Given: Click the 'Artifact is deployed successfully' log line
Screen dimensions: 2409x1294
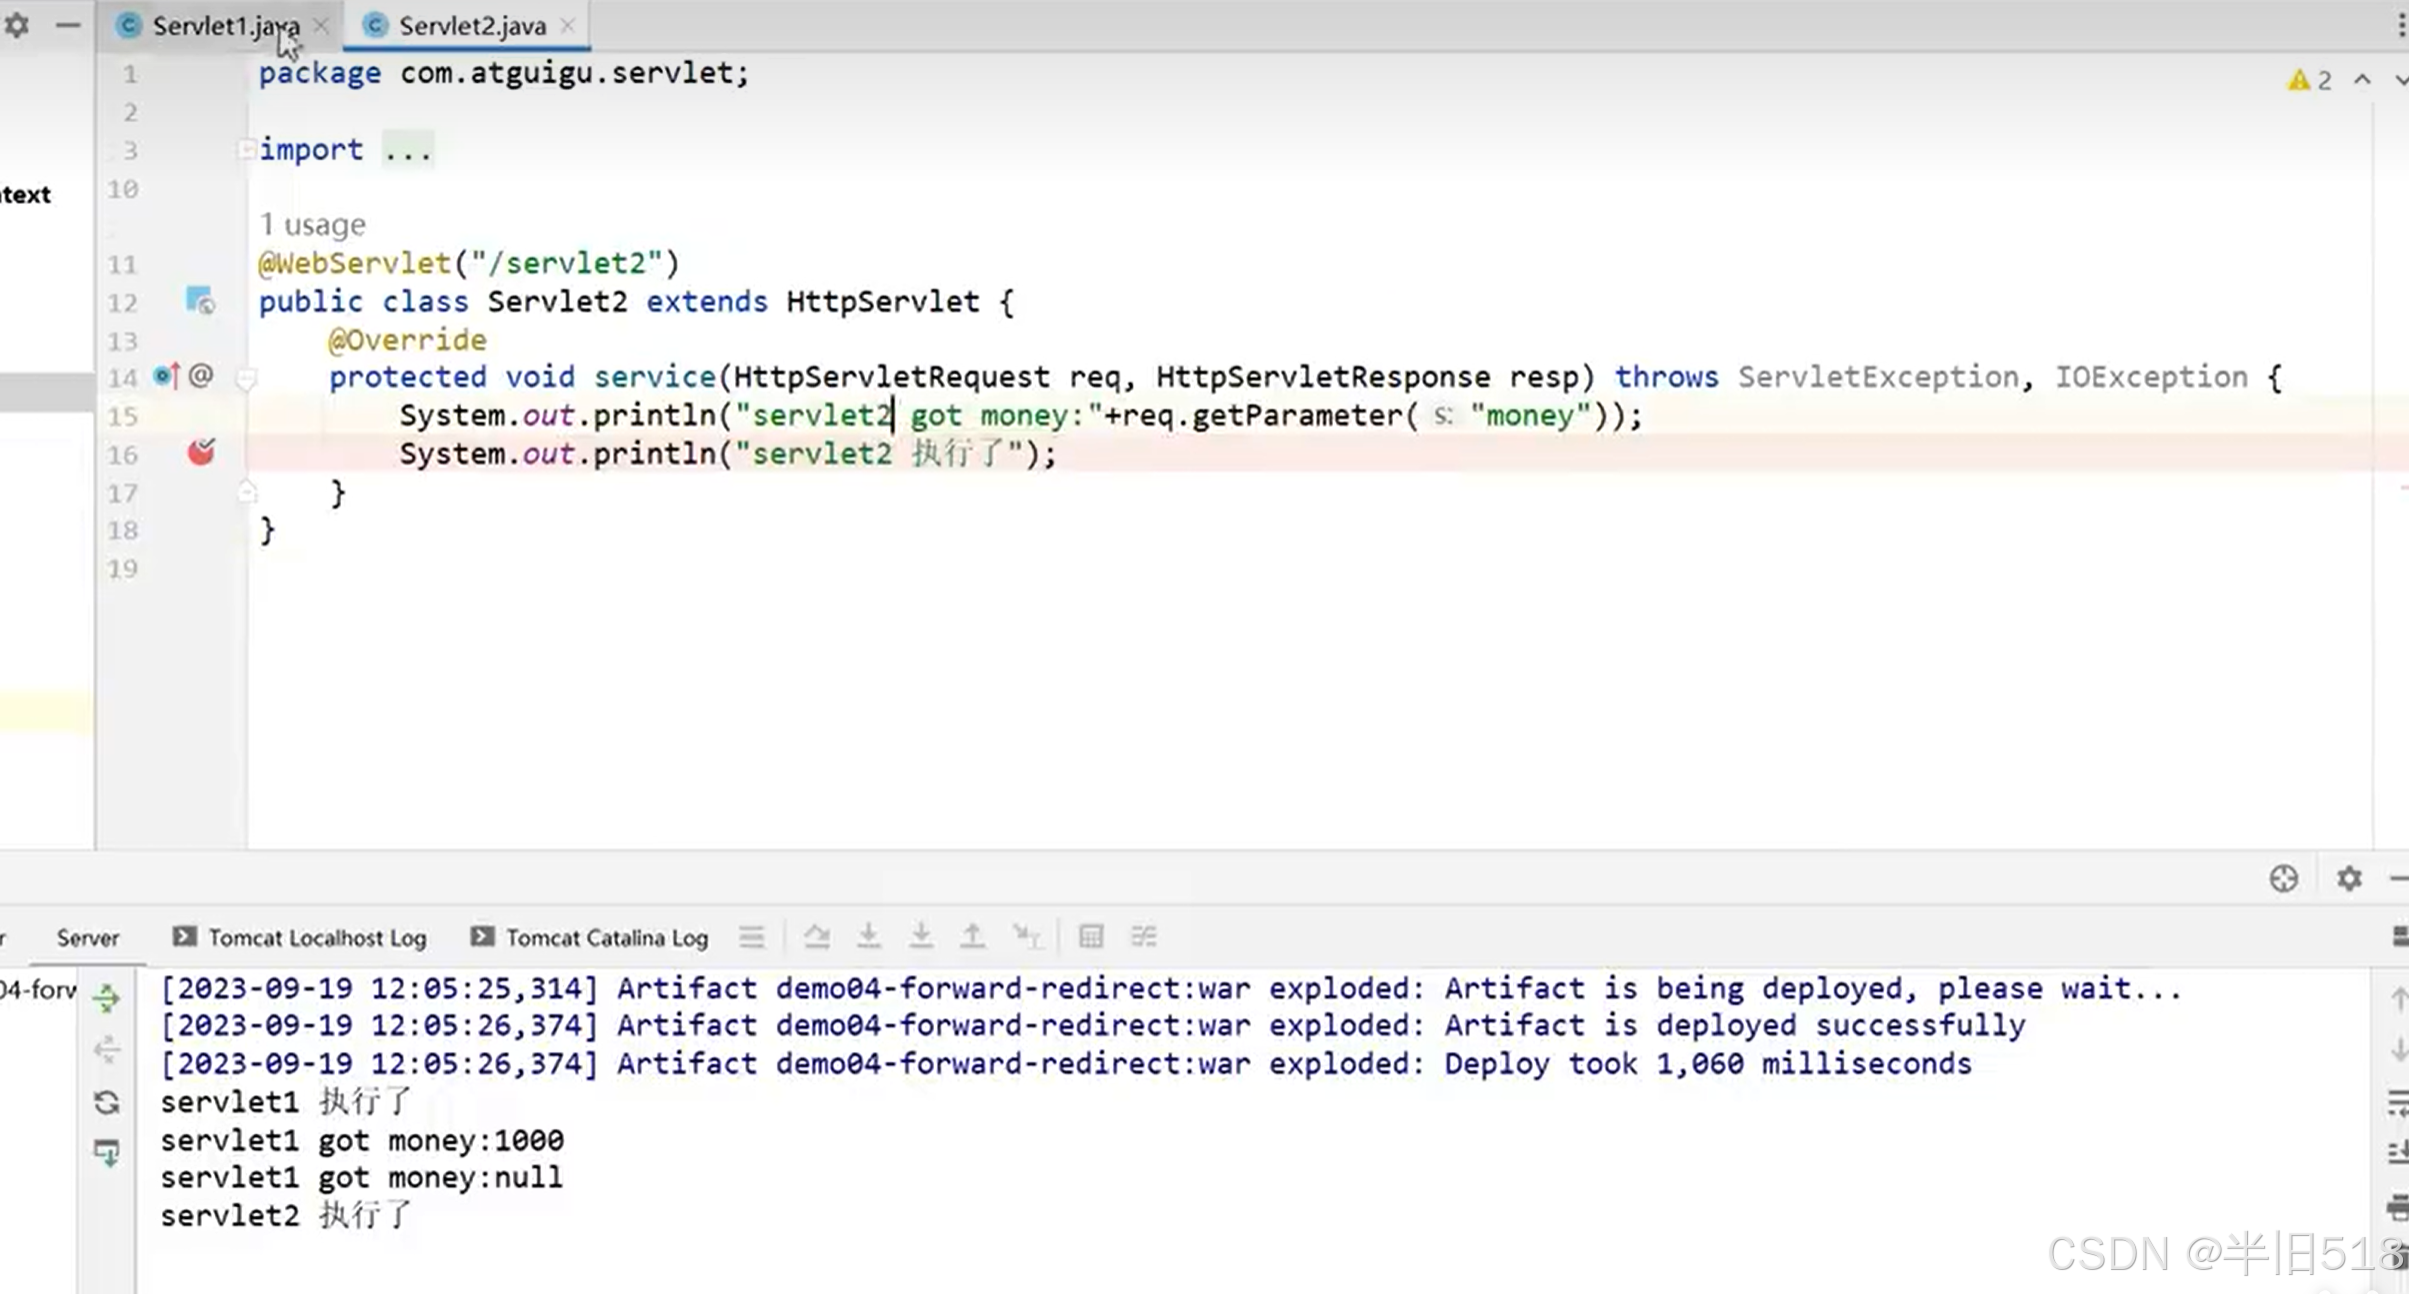Looking at the screenshot, I should [x=1093, y=1026].
